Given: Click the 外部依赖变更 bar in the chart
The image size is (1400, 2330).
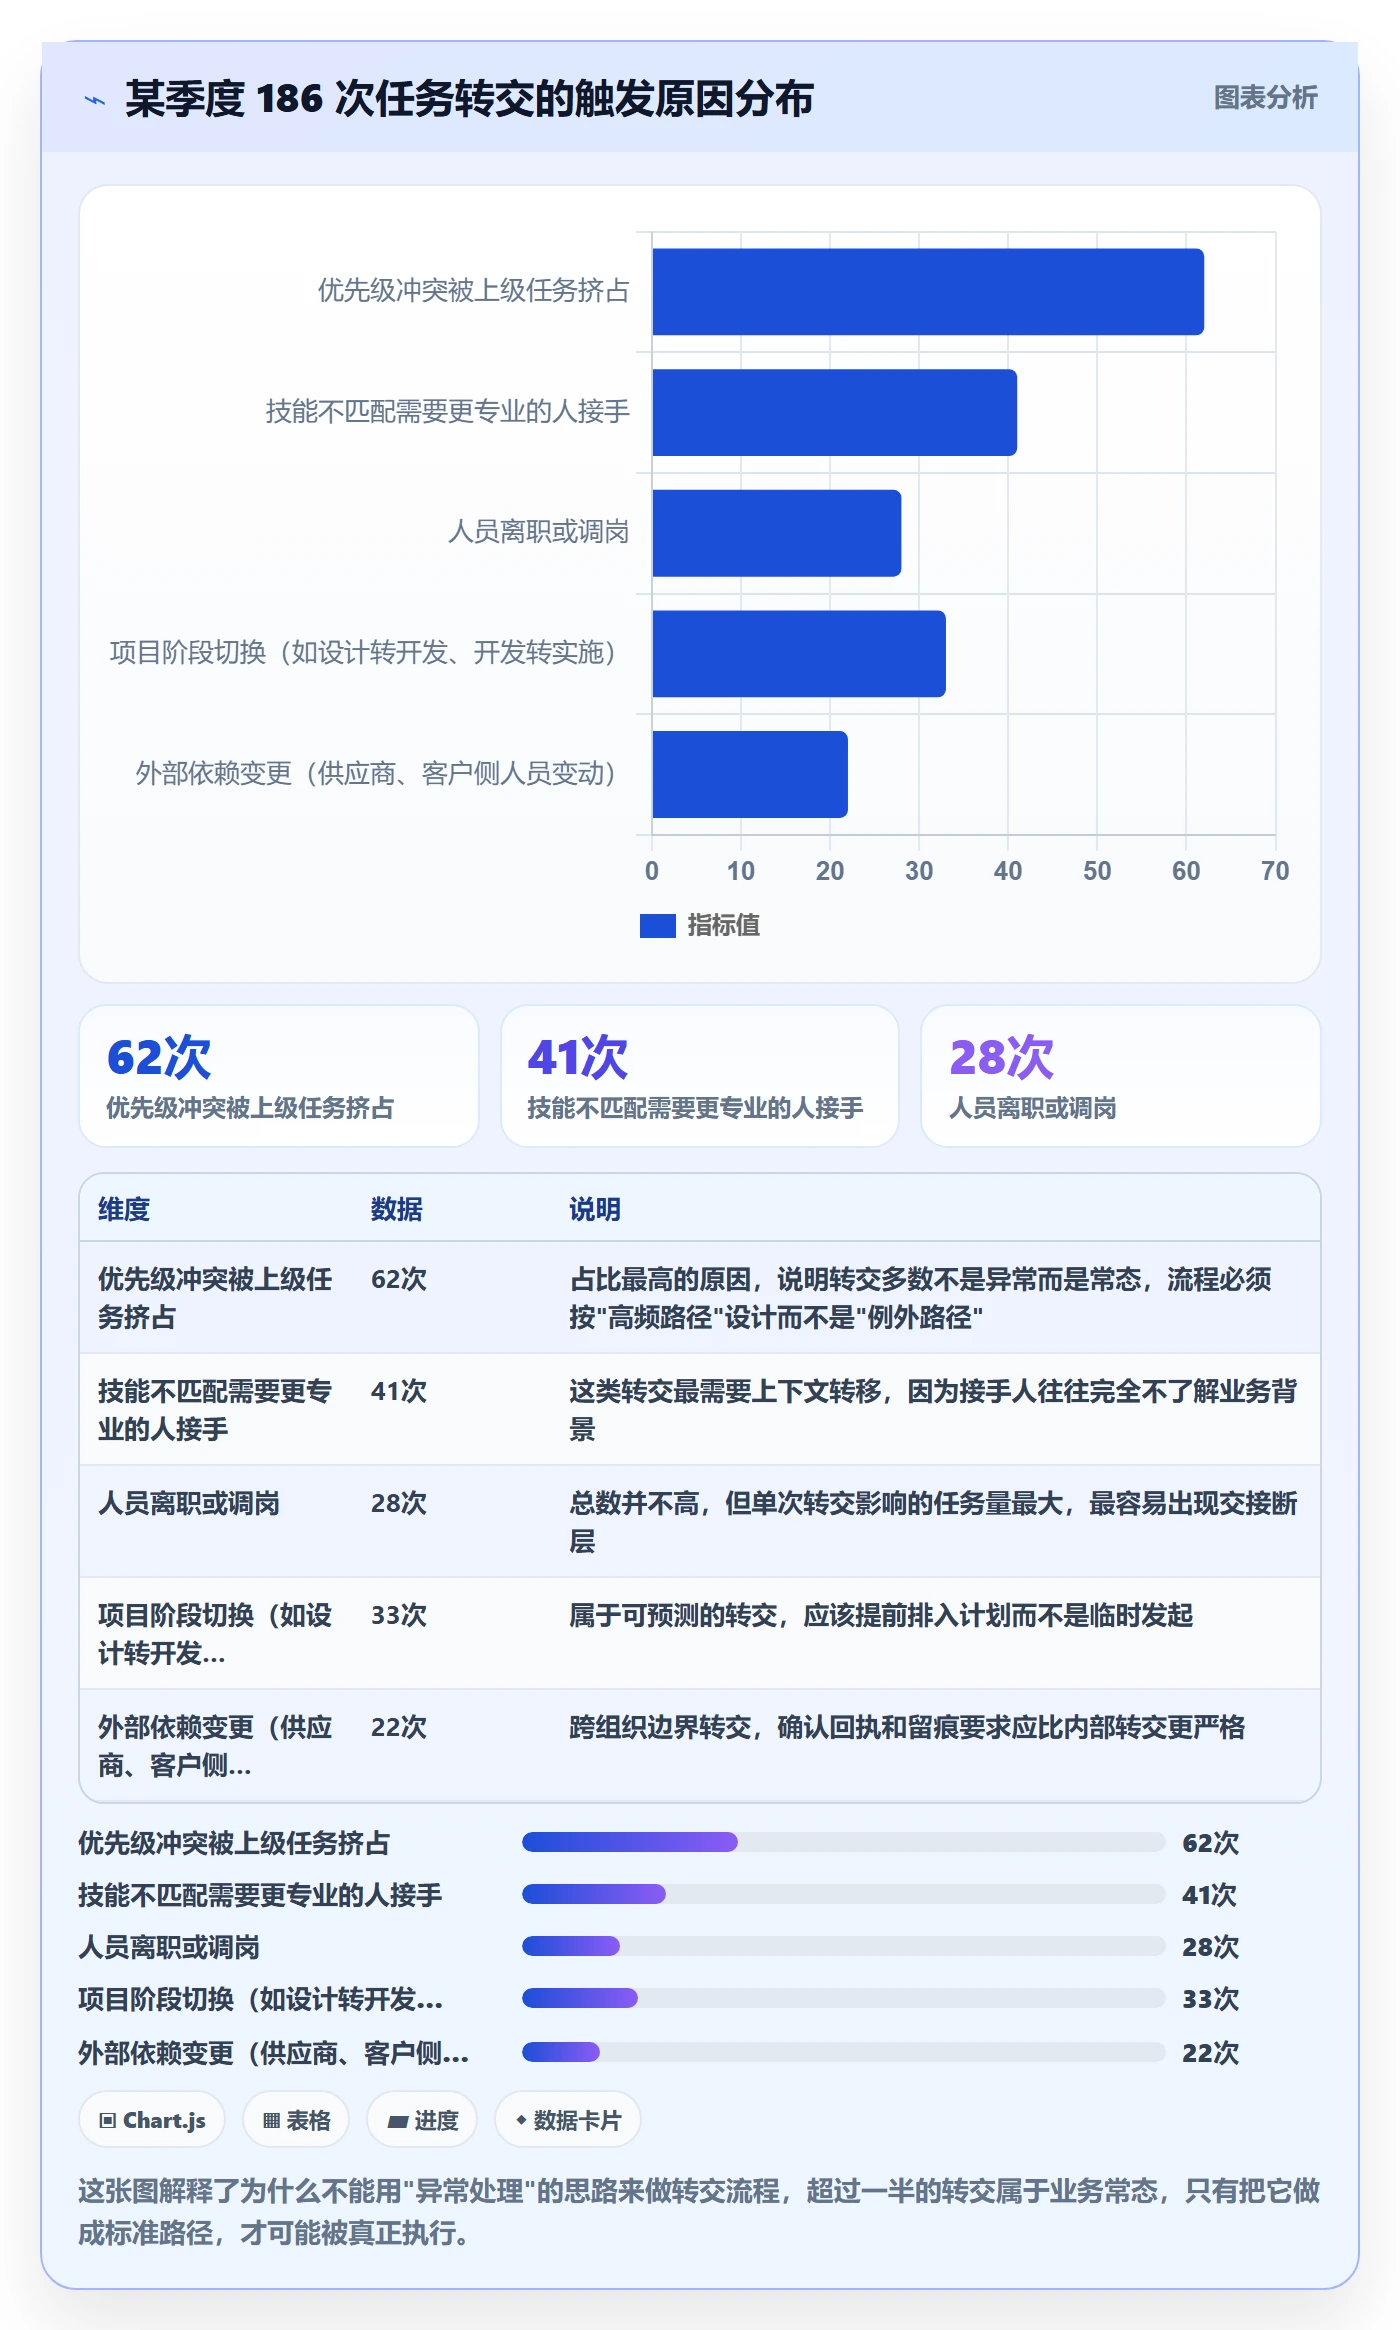Looking at the screenshot, I should pos(750,774).
